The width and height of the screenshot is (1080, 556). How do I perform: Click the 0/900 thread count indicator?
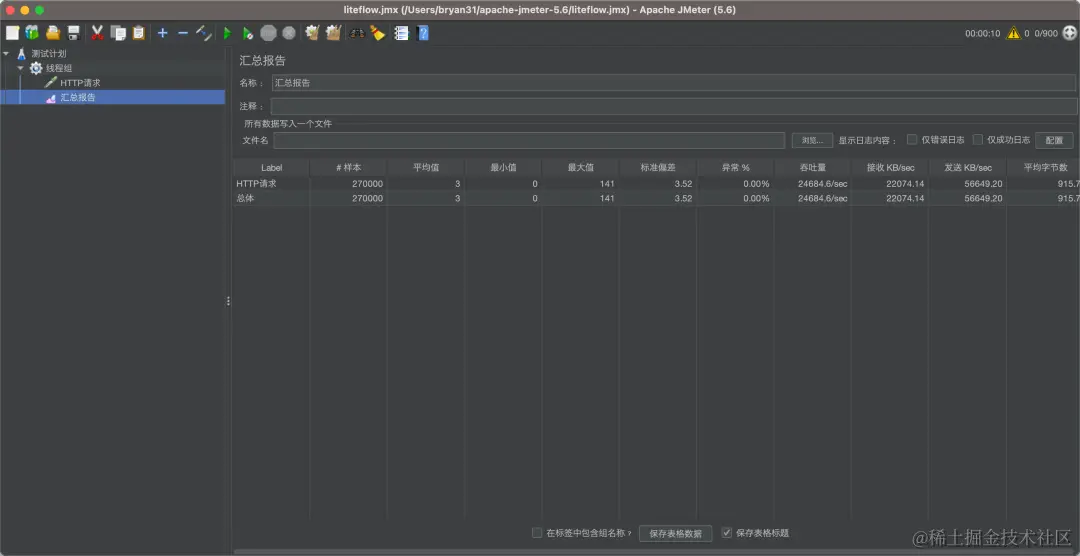coord(1046,33)
